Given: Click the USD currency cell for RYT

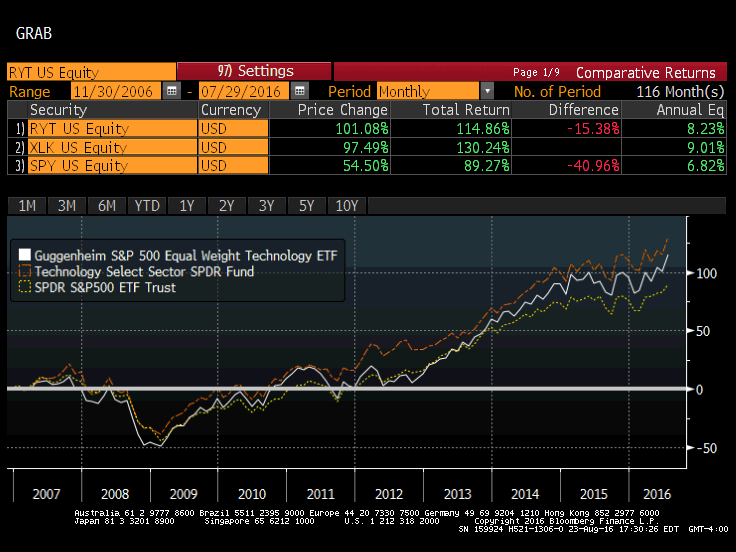Looking at the screenshot, I should (234, 128).
